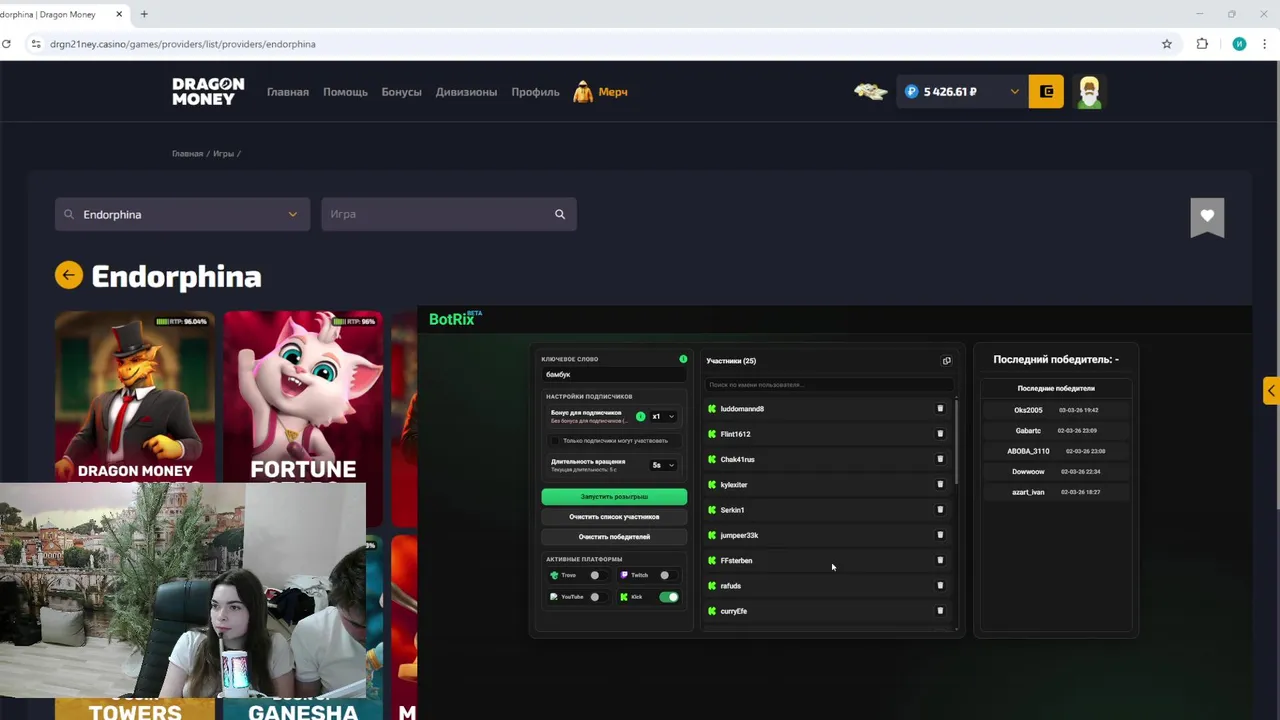
Task: Click the info icon next to subscriber bonus
Action: tap(641, 416)
